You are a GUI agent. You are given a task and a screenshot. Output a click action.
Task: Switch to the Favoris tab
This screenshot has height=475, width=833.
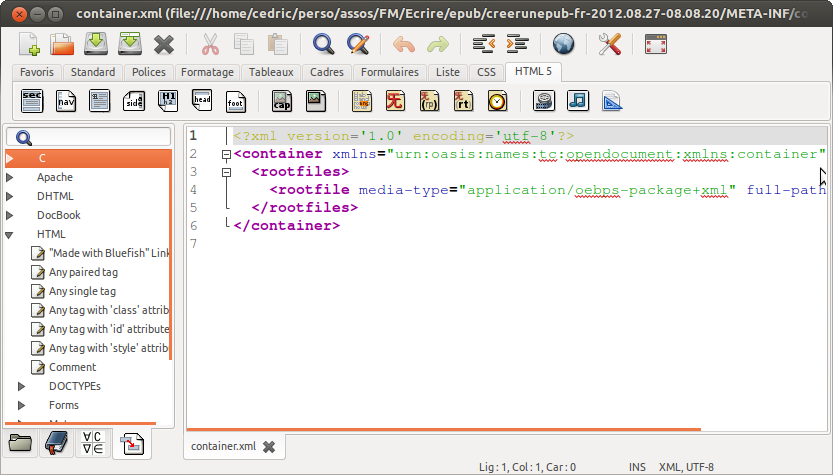pos(37,72)
